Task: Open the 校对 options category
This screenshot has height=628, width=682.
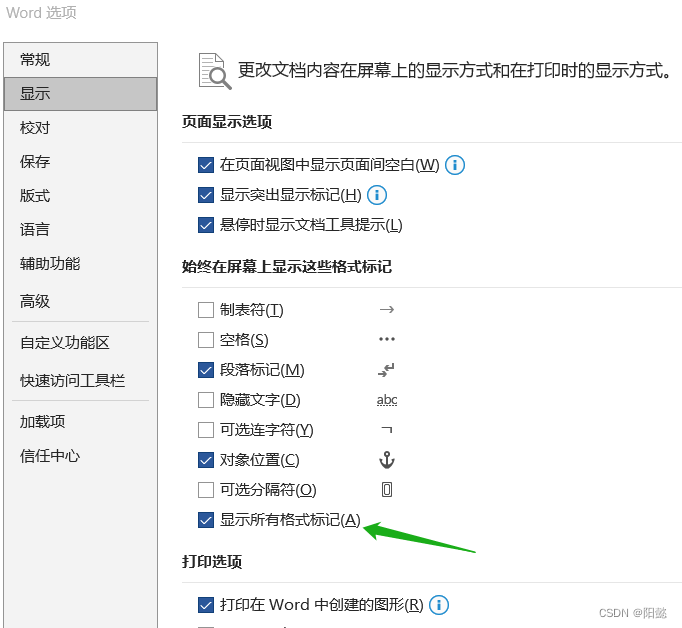Action: [x=80, y=128]
